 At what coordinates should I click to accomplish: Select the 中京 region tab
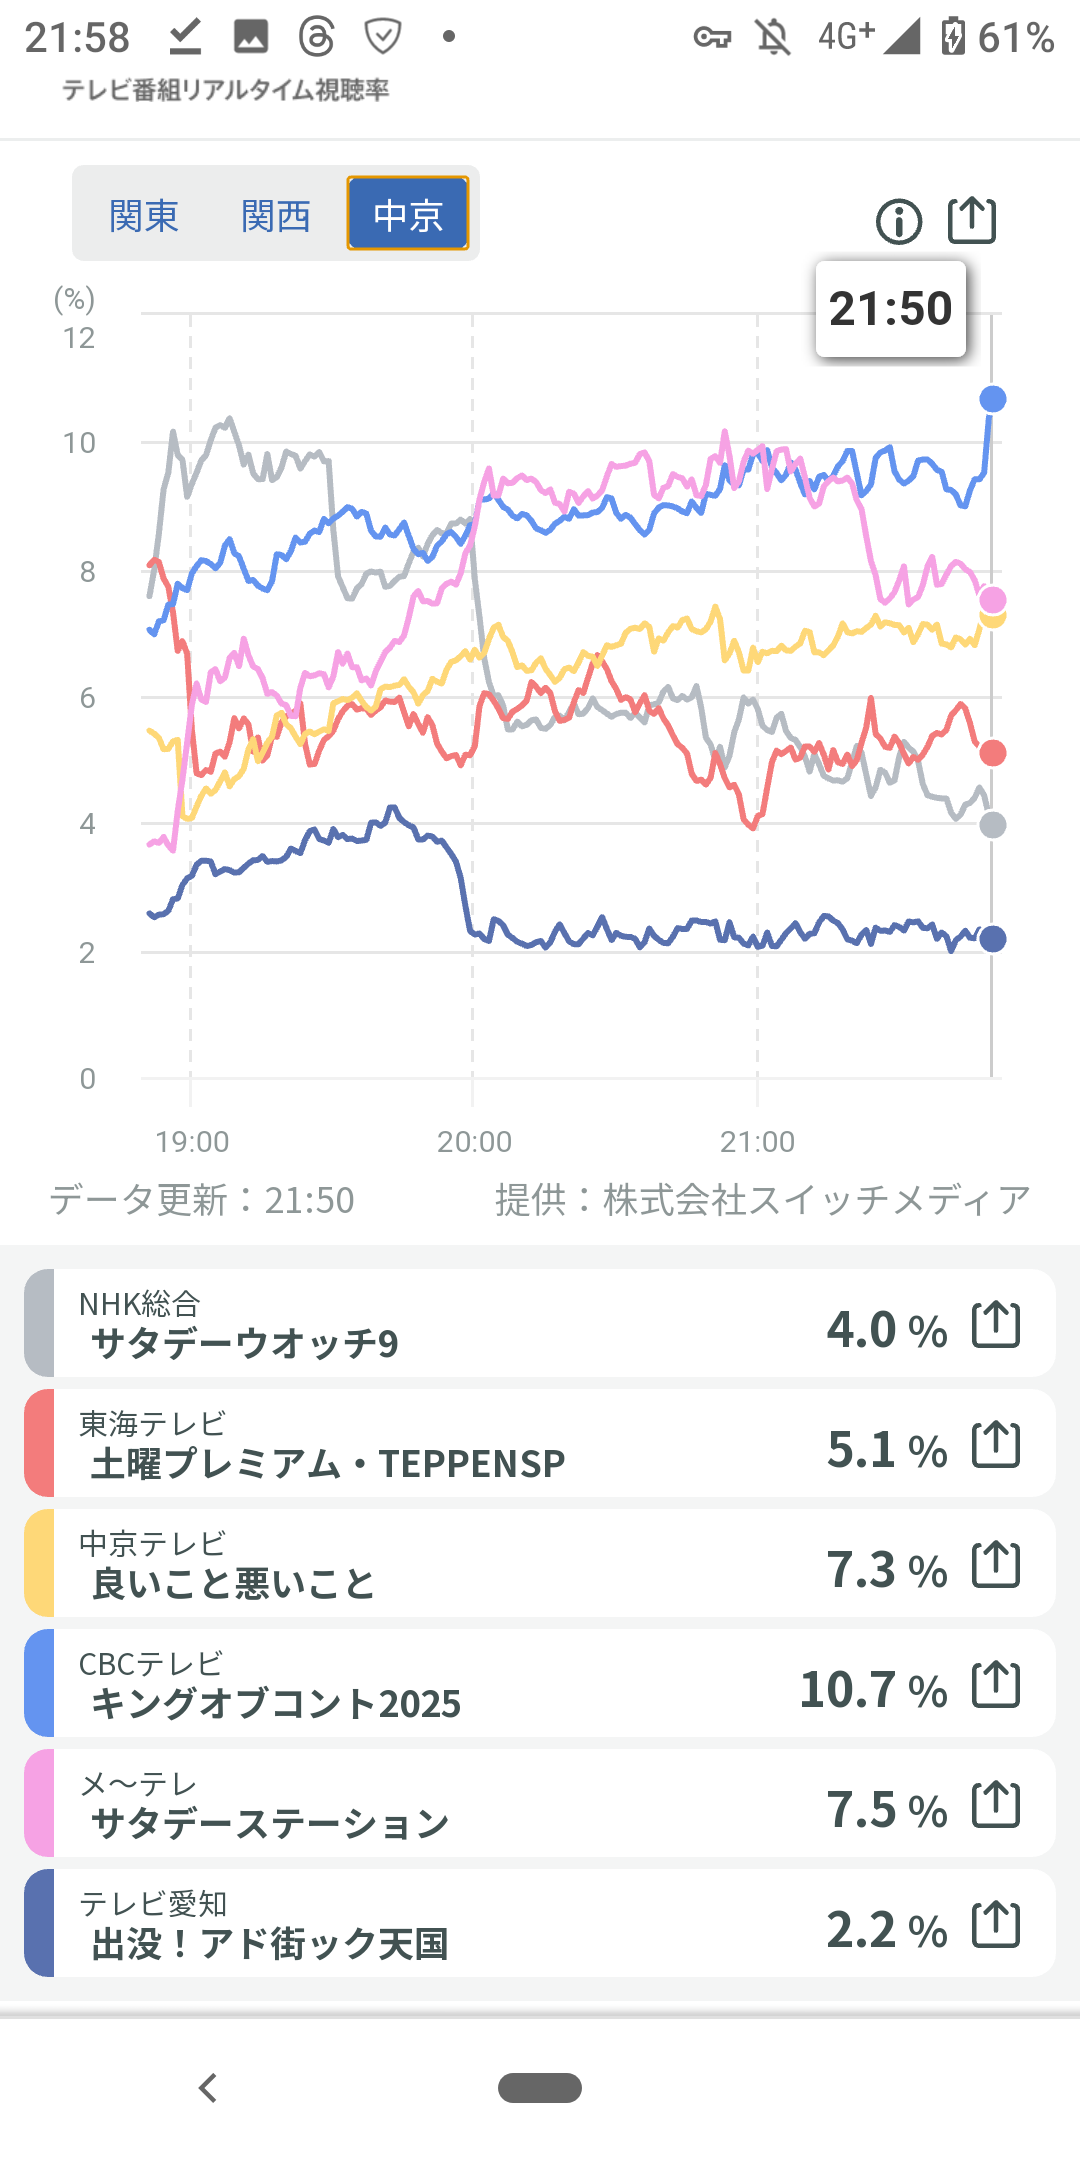408,214
